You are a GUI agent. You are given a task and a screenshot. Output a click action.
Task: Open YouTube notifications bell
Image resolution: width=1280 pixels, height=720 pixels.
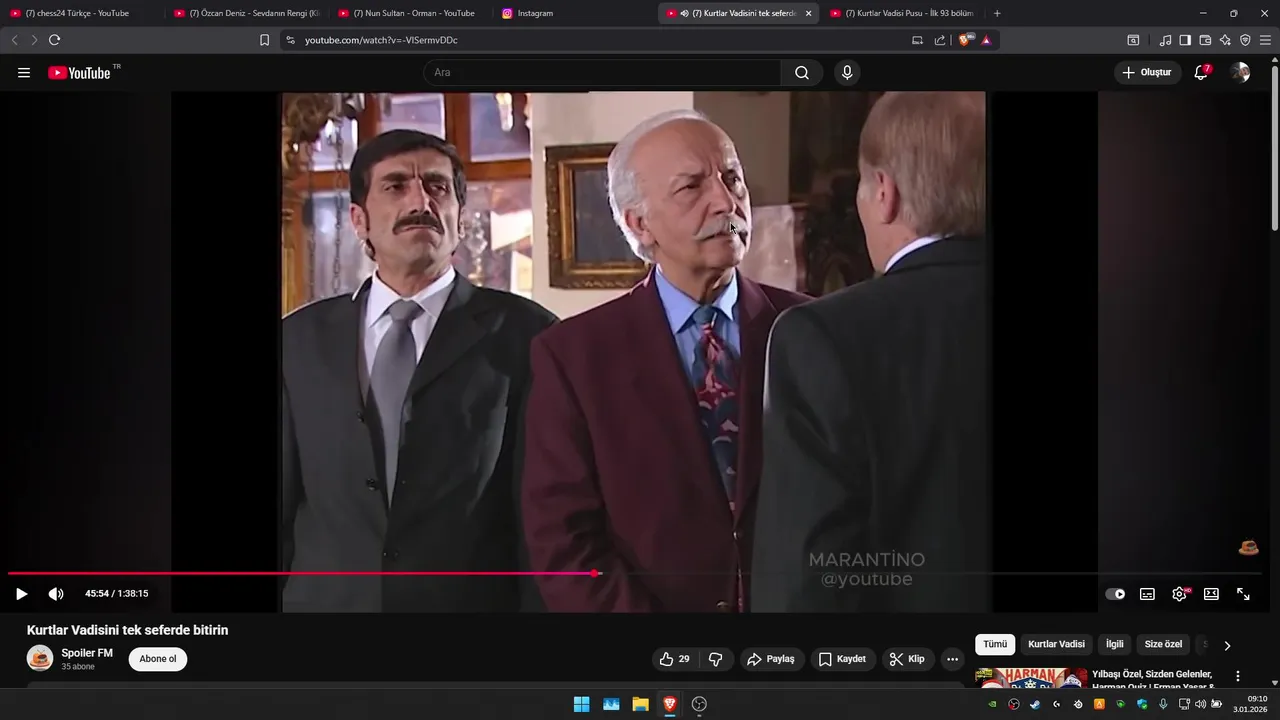click(1202, 72)
